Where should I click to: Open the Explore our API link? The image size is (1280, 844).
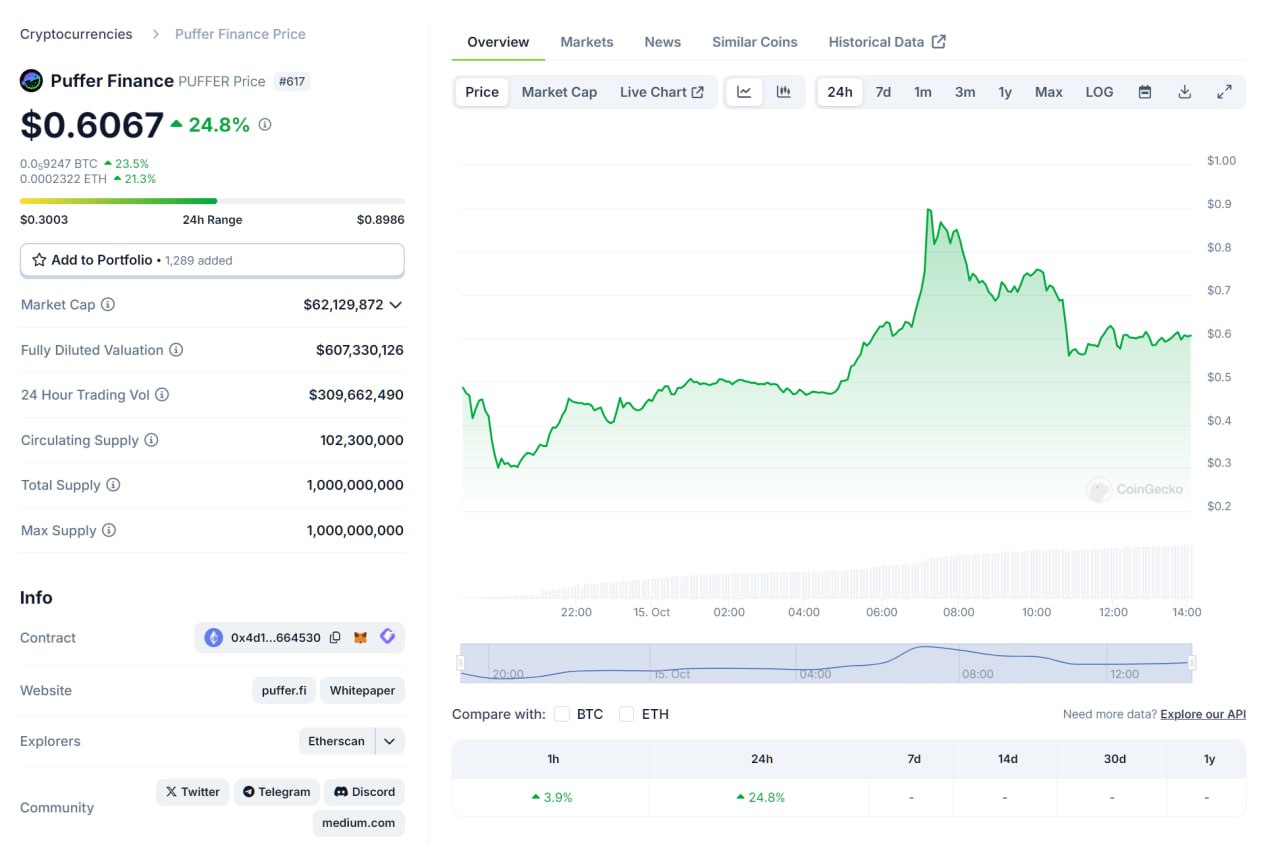(1203, 714)
